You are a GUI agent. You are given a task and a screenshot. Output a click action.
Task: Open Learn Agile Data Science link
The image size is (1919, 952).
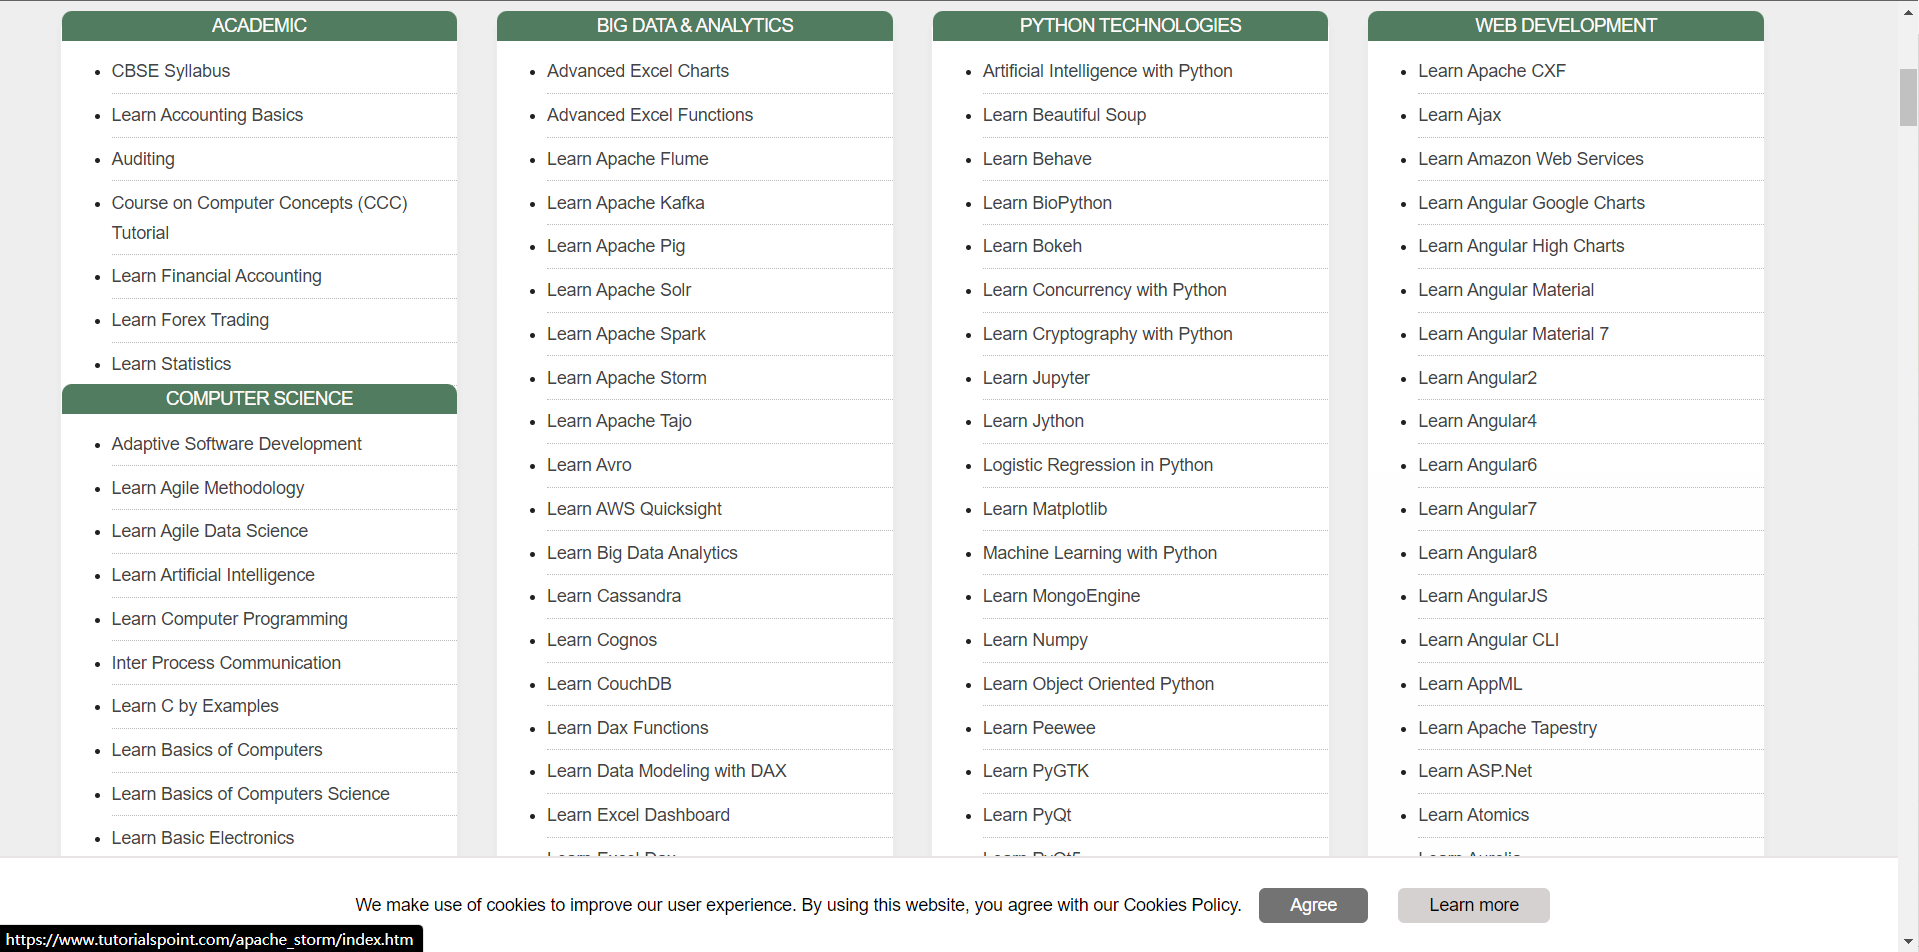(x=210, y=531)
